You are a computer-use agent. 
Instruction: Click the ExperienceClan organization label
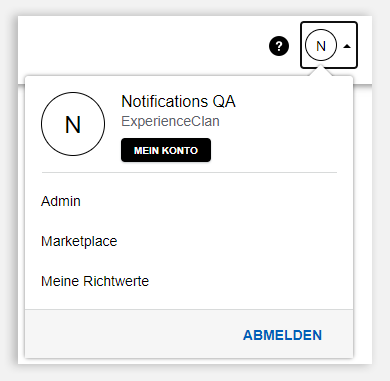pos(170,121)
